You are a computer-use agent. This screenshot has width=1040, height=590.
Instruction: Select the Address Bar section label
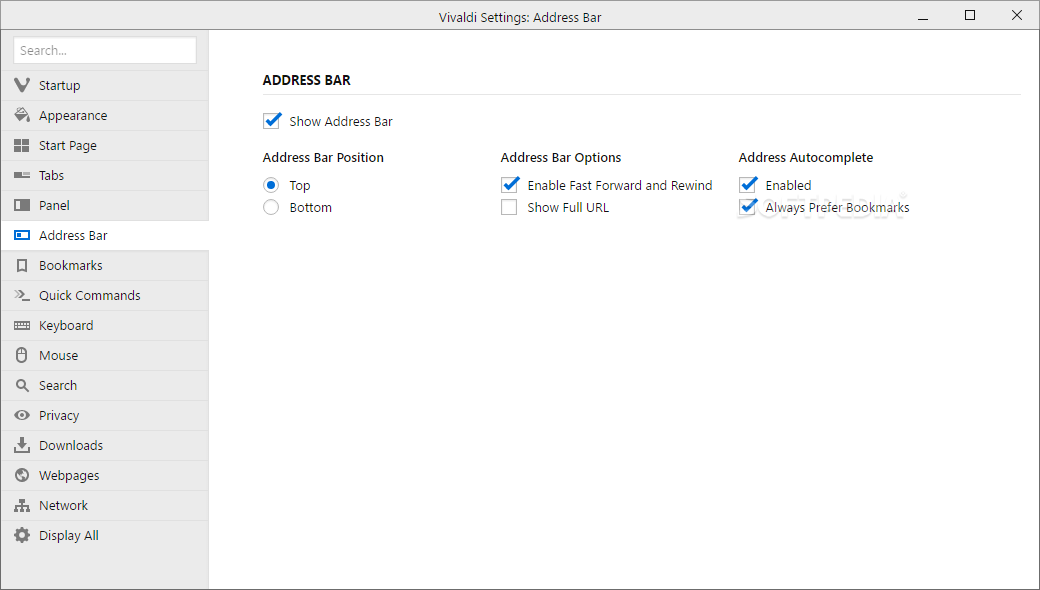point(73,235)
